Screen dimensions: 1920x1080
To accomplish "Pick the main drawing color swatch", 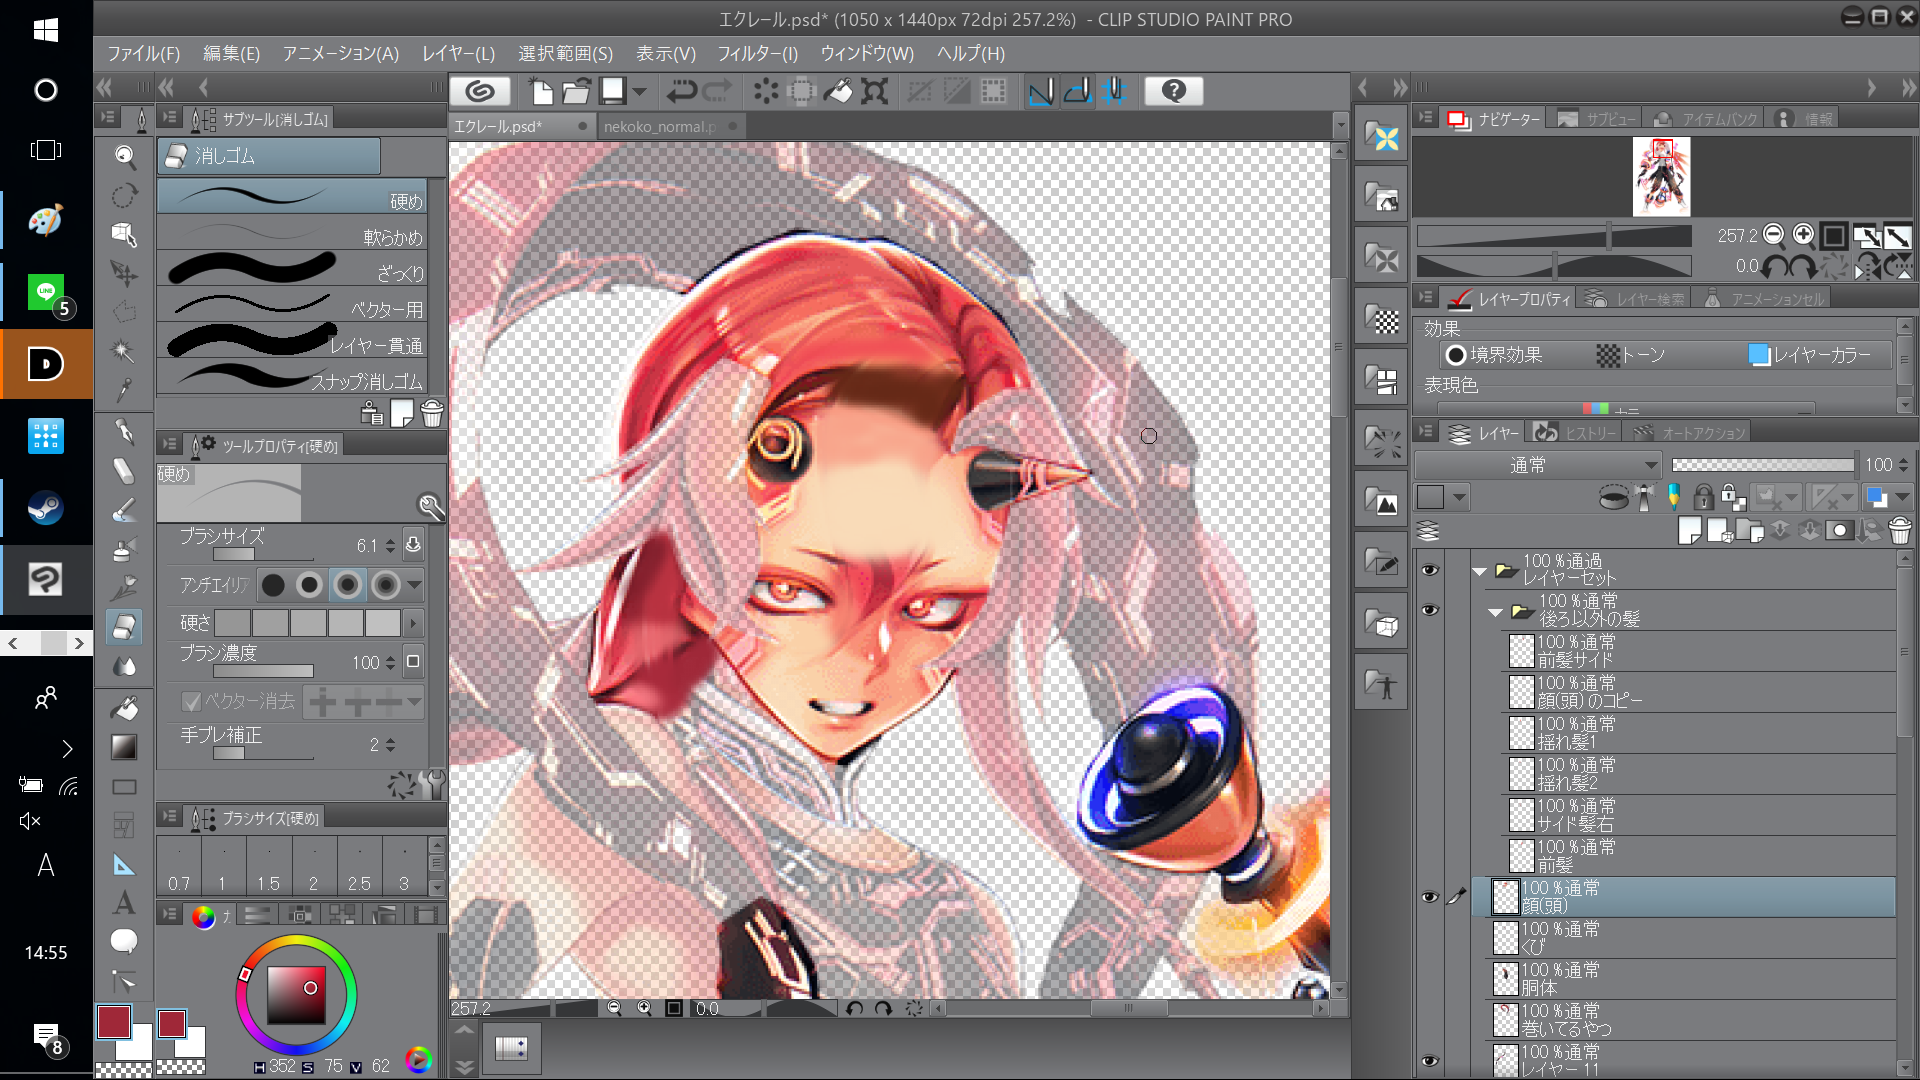I will pyautogui.click(x=114, y=1022).
